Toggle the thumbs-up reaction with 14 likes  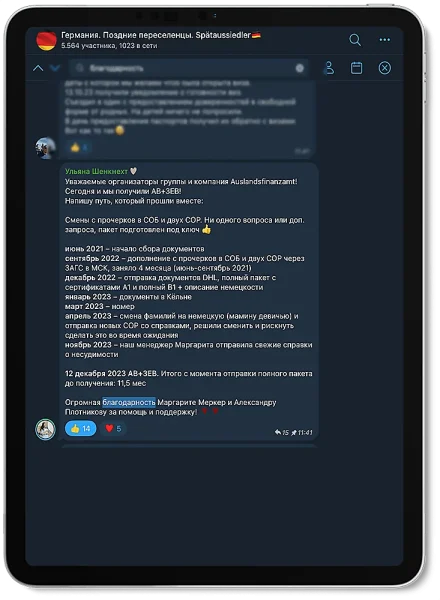point(80,429)
